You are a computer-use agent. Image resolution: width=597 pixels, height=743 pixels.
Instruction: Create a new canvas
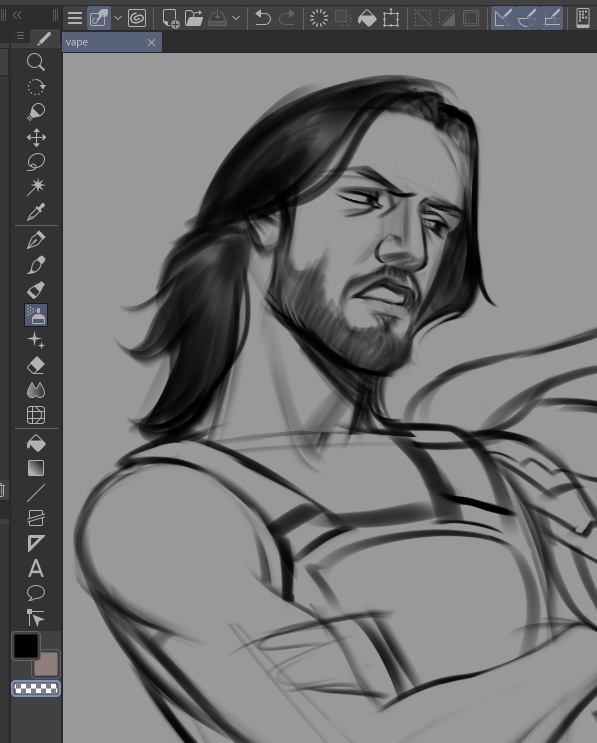(171, 18)
